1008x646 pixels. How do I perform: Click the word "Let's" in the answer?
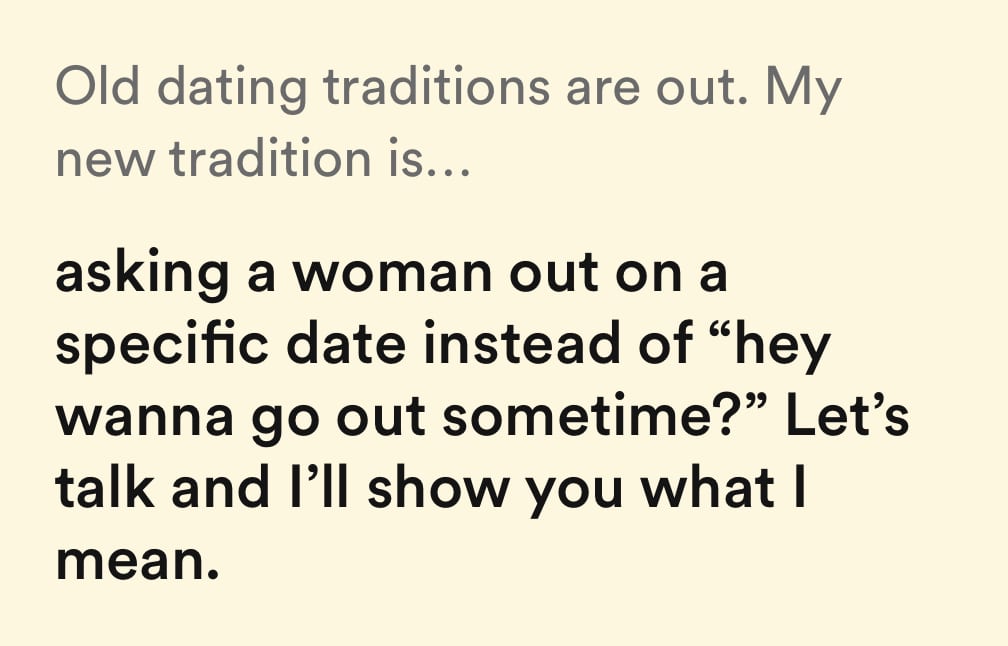tap(846, 415)
